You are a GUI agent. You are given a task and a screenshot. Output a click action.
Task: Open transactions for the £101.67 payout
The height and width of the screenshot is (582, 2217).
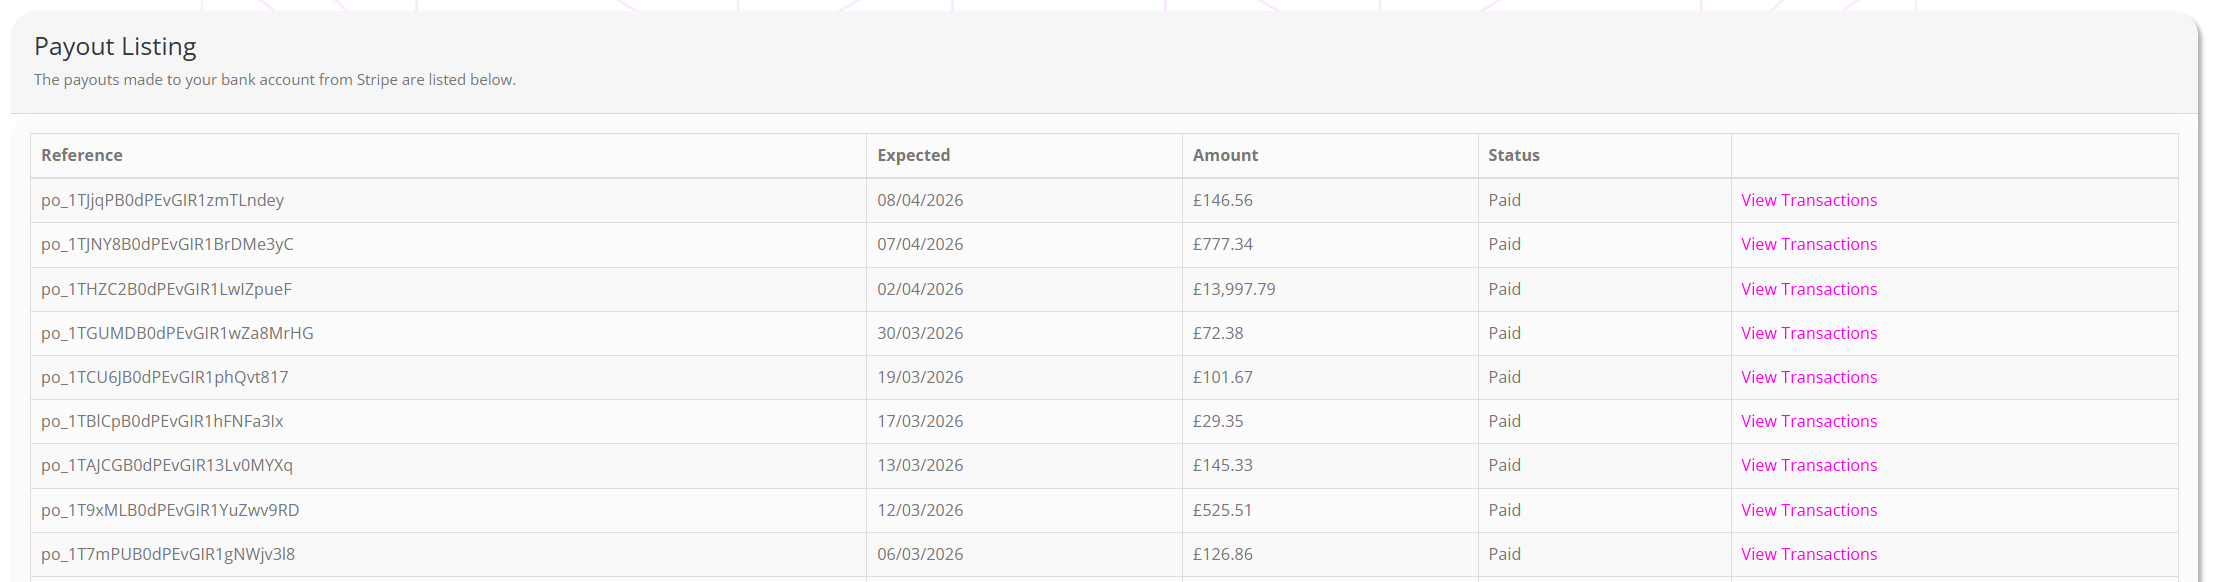coord(1808,377)
